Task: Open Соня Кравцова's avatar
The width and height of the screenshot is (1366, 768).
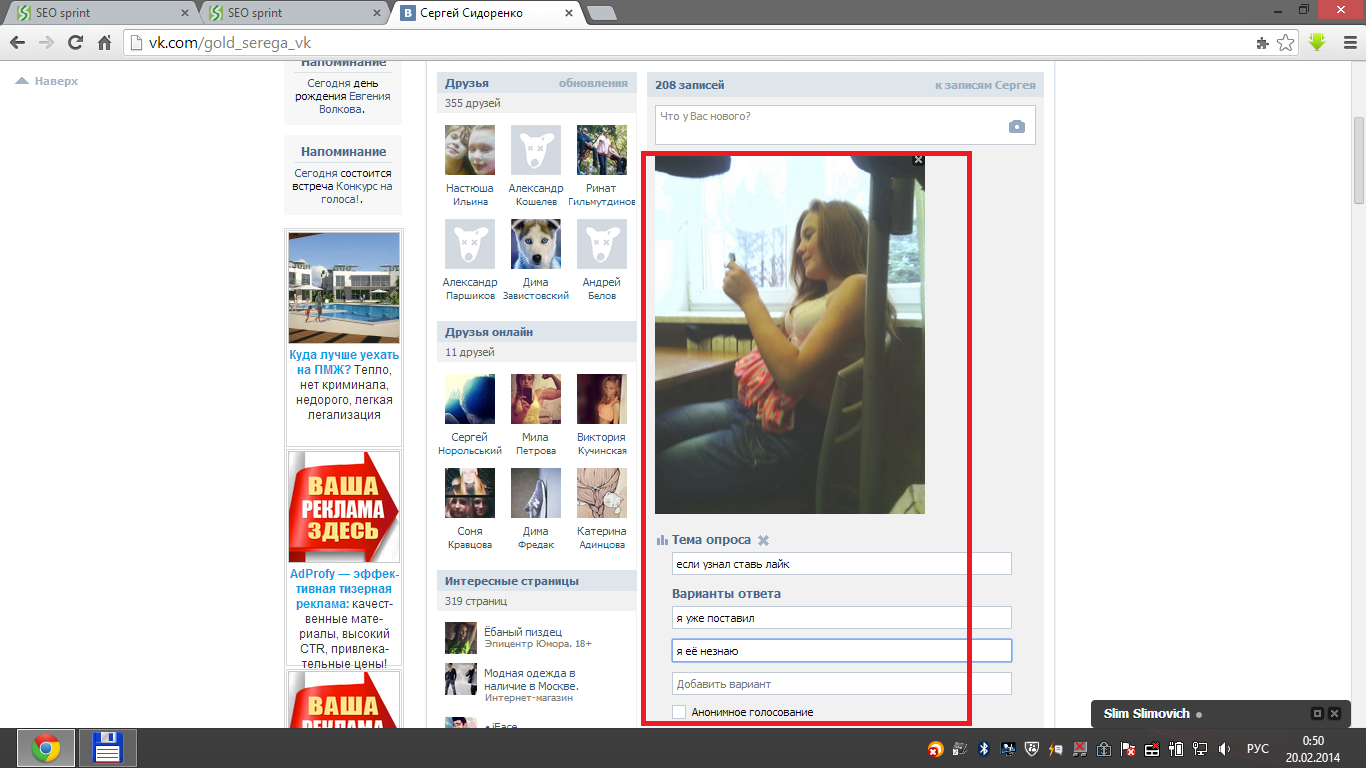Action: (x=470, y=493)
